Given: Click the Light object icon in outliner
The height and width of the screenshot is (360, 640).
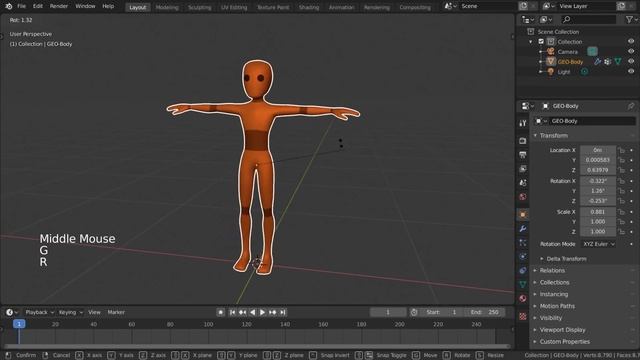Looking at the screenshot, I should click(x=551, y=72).
